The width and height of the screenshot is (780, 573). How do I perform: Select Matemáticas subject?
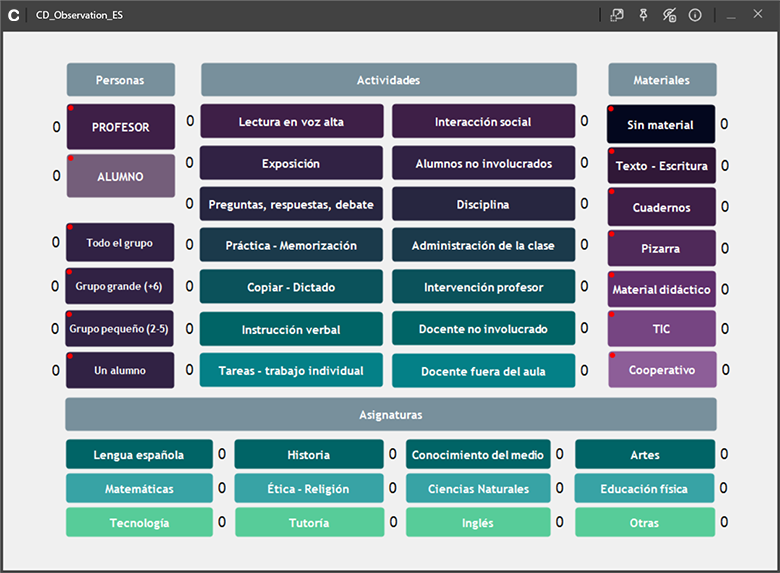[x=139, y=488]
